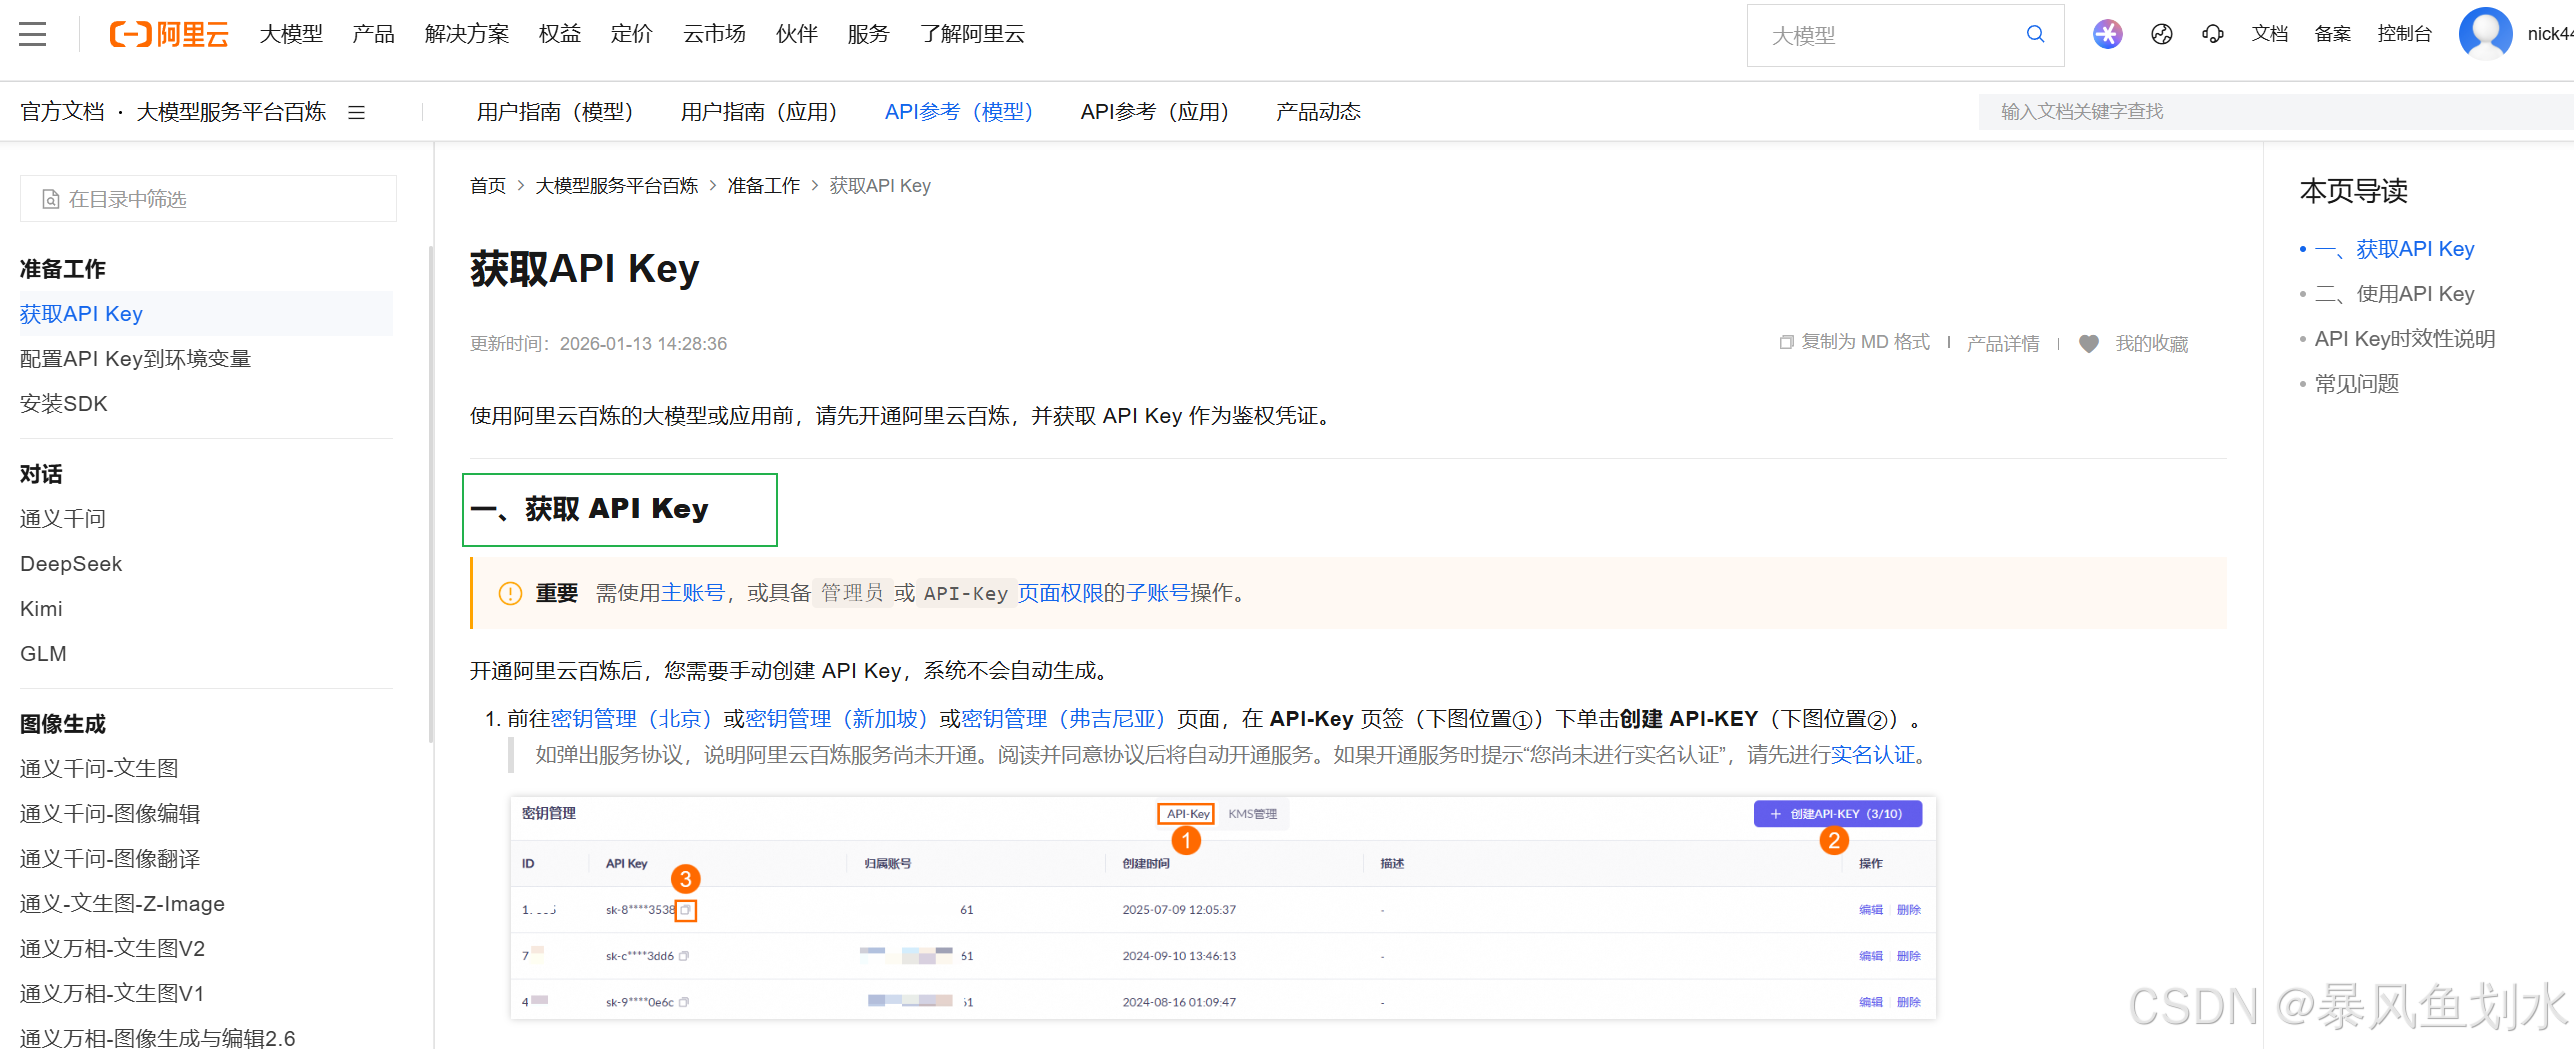Click the heart icon for 我的收藏
Screen dimensions: 2574x1049
(2089, 343)
